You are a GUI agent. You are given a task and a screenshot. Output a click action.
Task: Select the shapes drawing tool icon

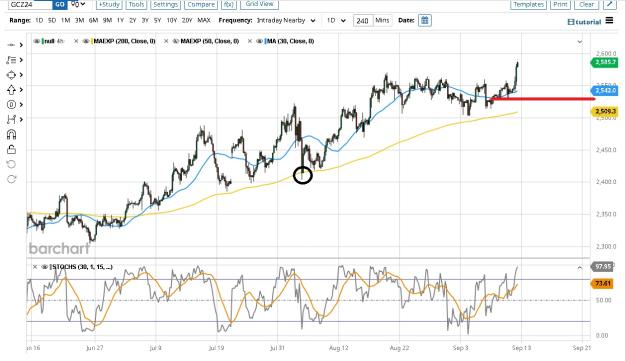(11, 75)
